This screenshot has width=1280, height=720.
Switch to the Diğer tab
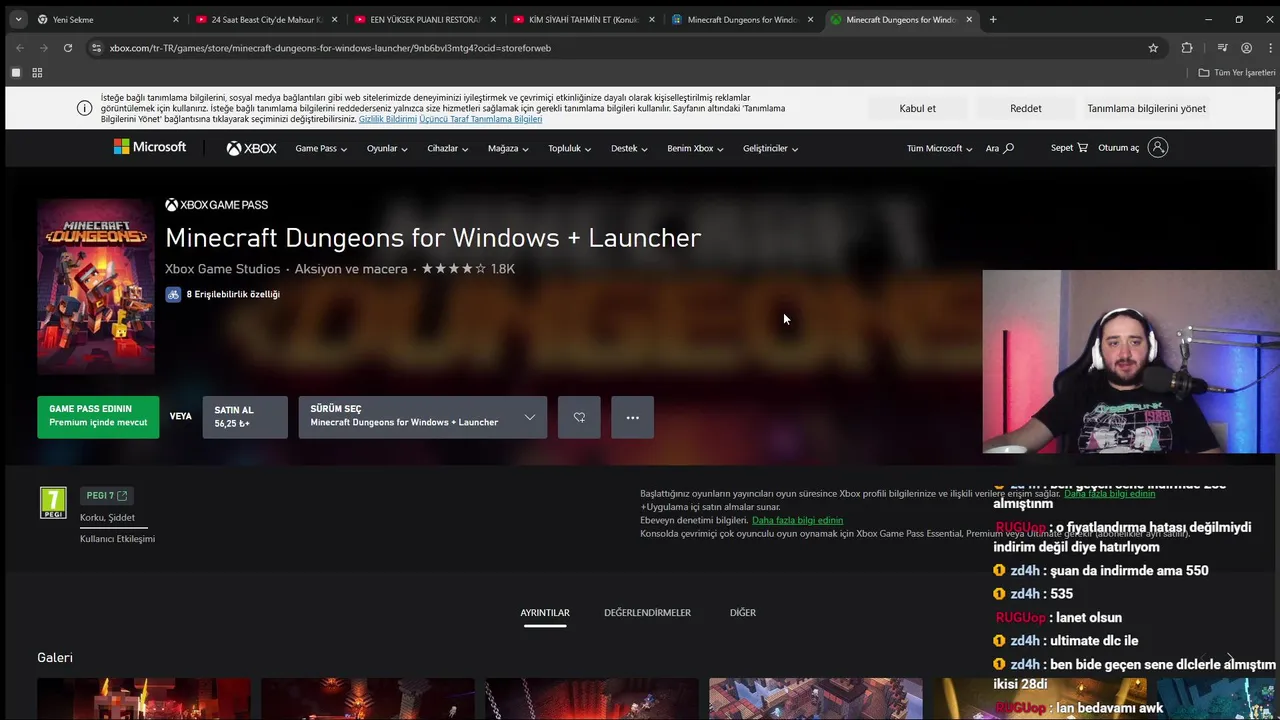click(743, 613)
